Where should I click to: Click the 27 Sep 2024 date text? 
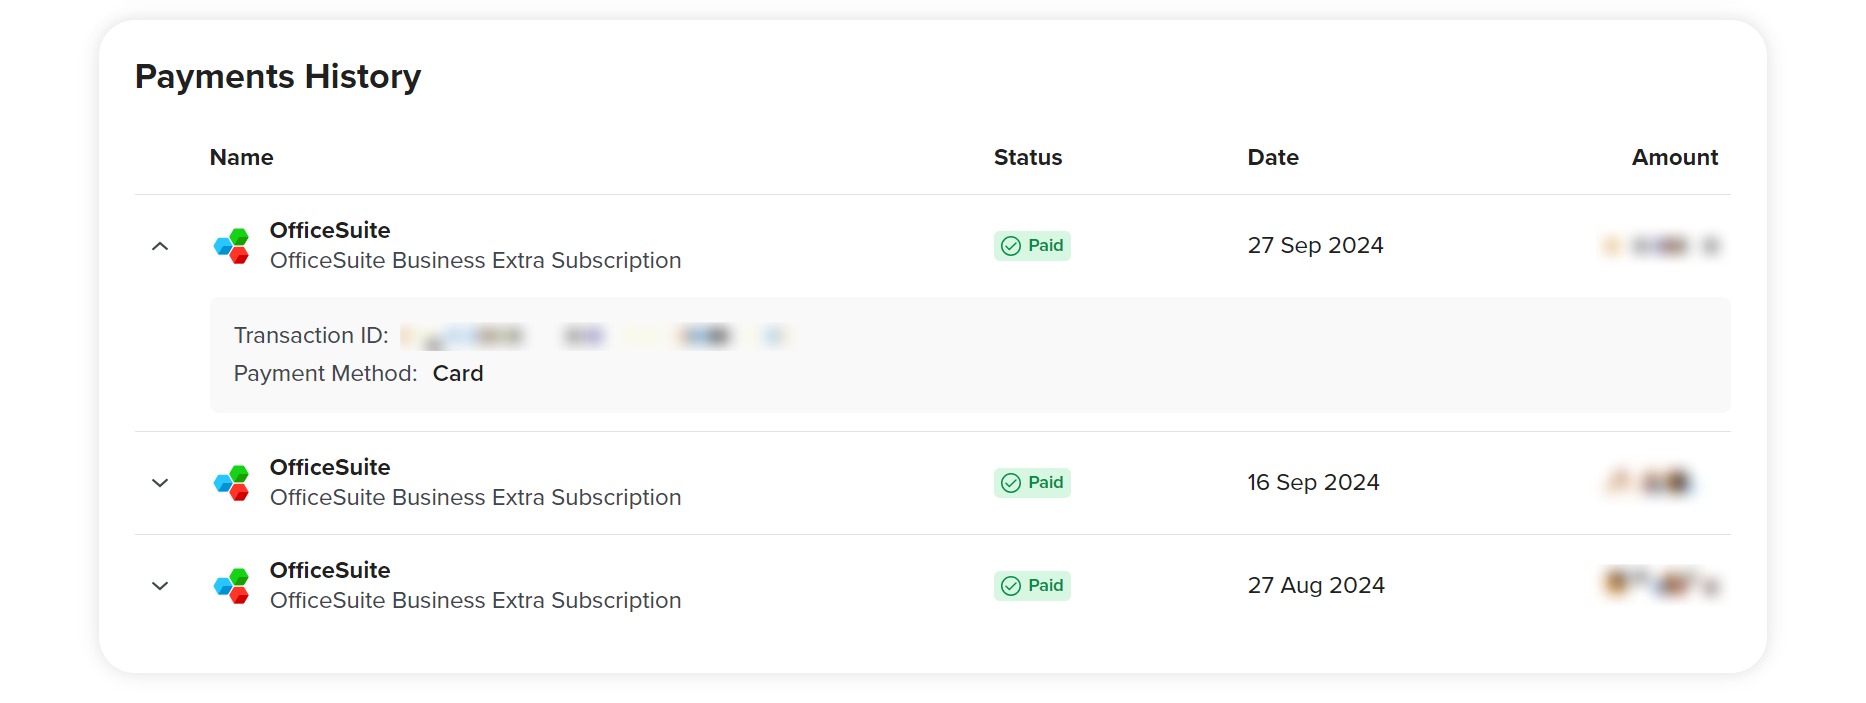(1315, 245)
